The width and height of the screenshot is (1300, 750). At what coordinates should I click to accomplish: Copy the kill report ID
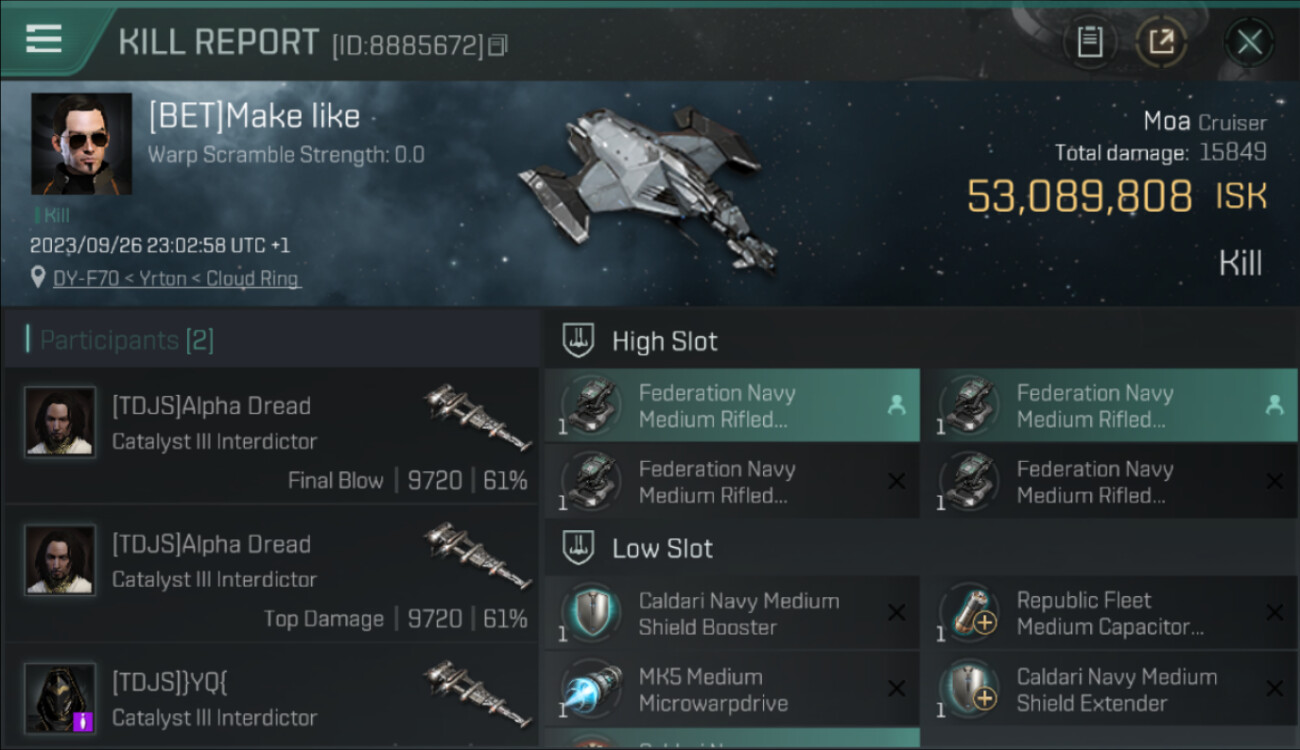[498, 45]
